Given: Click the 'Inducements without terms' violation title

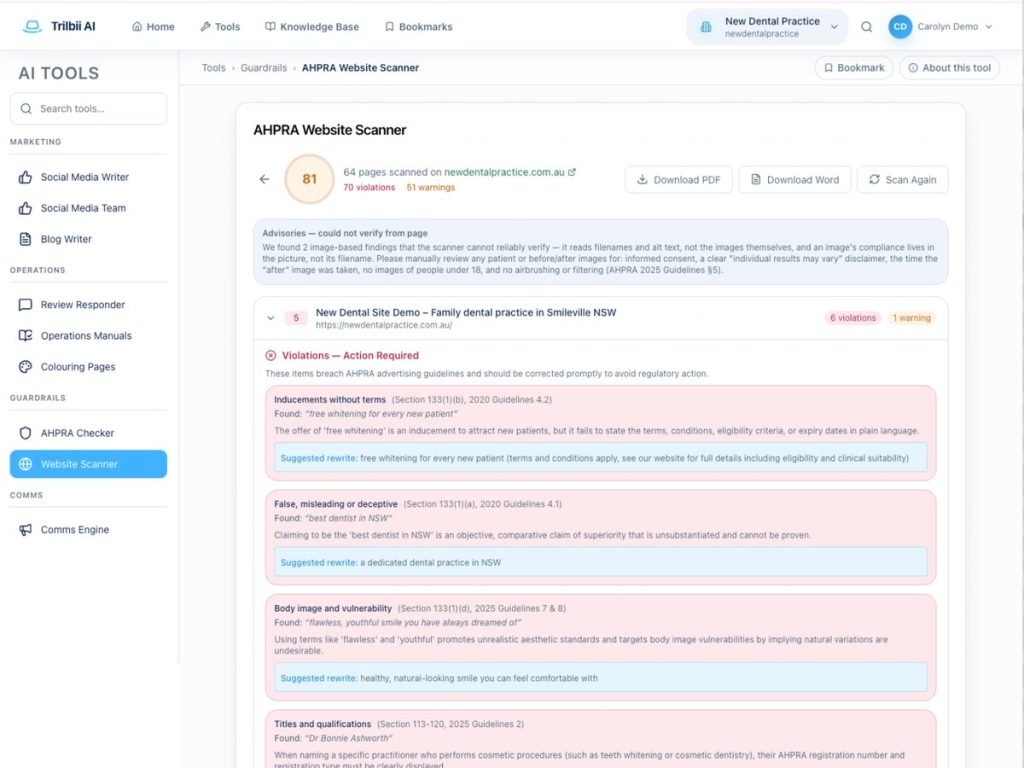Looking at the screenshot, I should pos(330,400).
